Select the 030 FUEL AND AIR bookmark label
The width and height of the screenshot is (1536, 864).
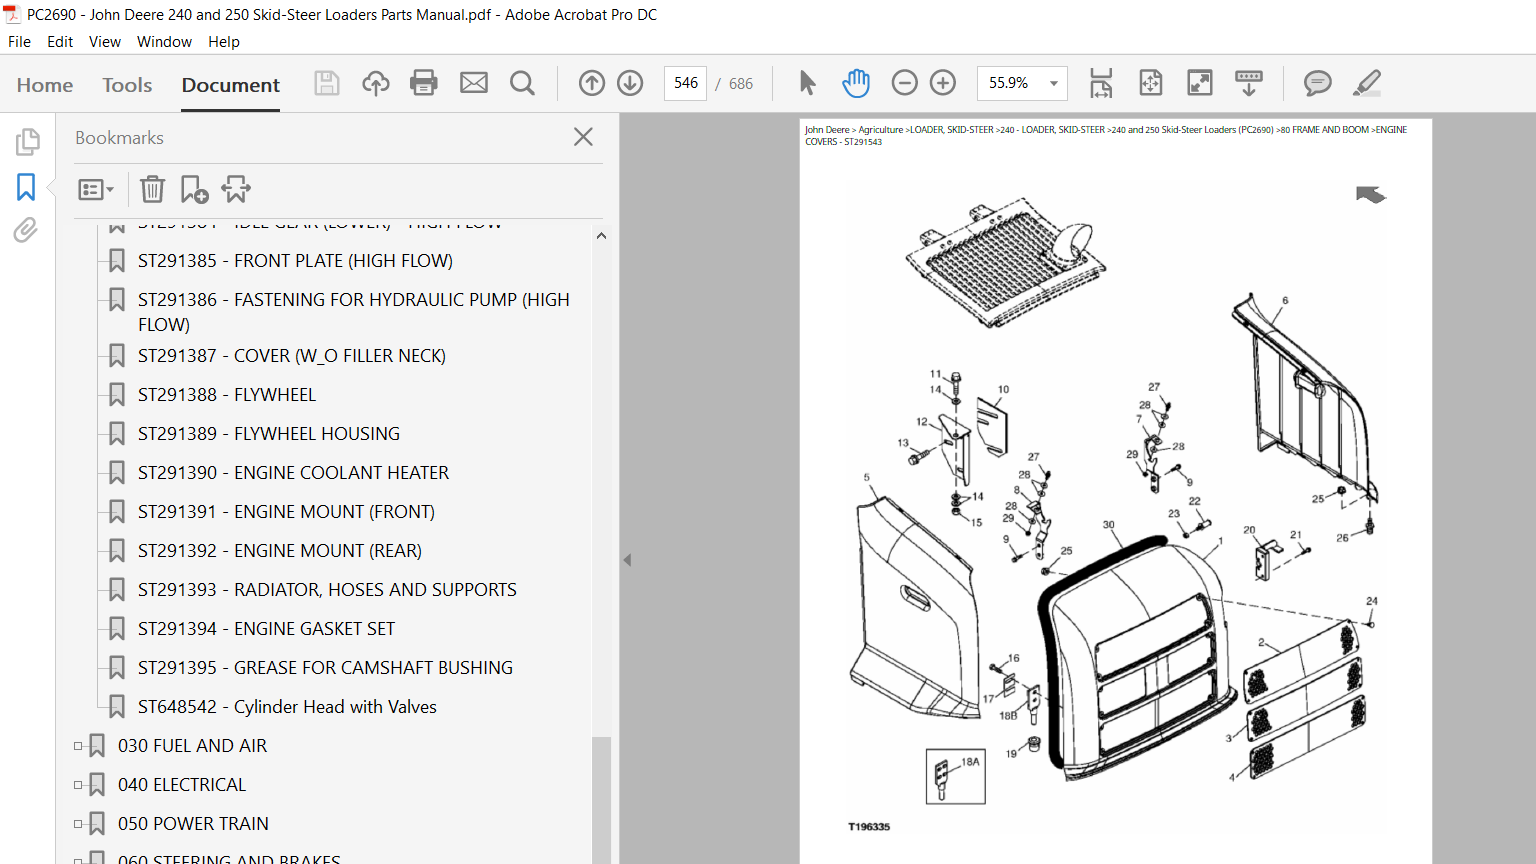tap(192, 746)
